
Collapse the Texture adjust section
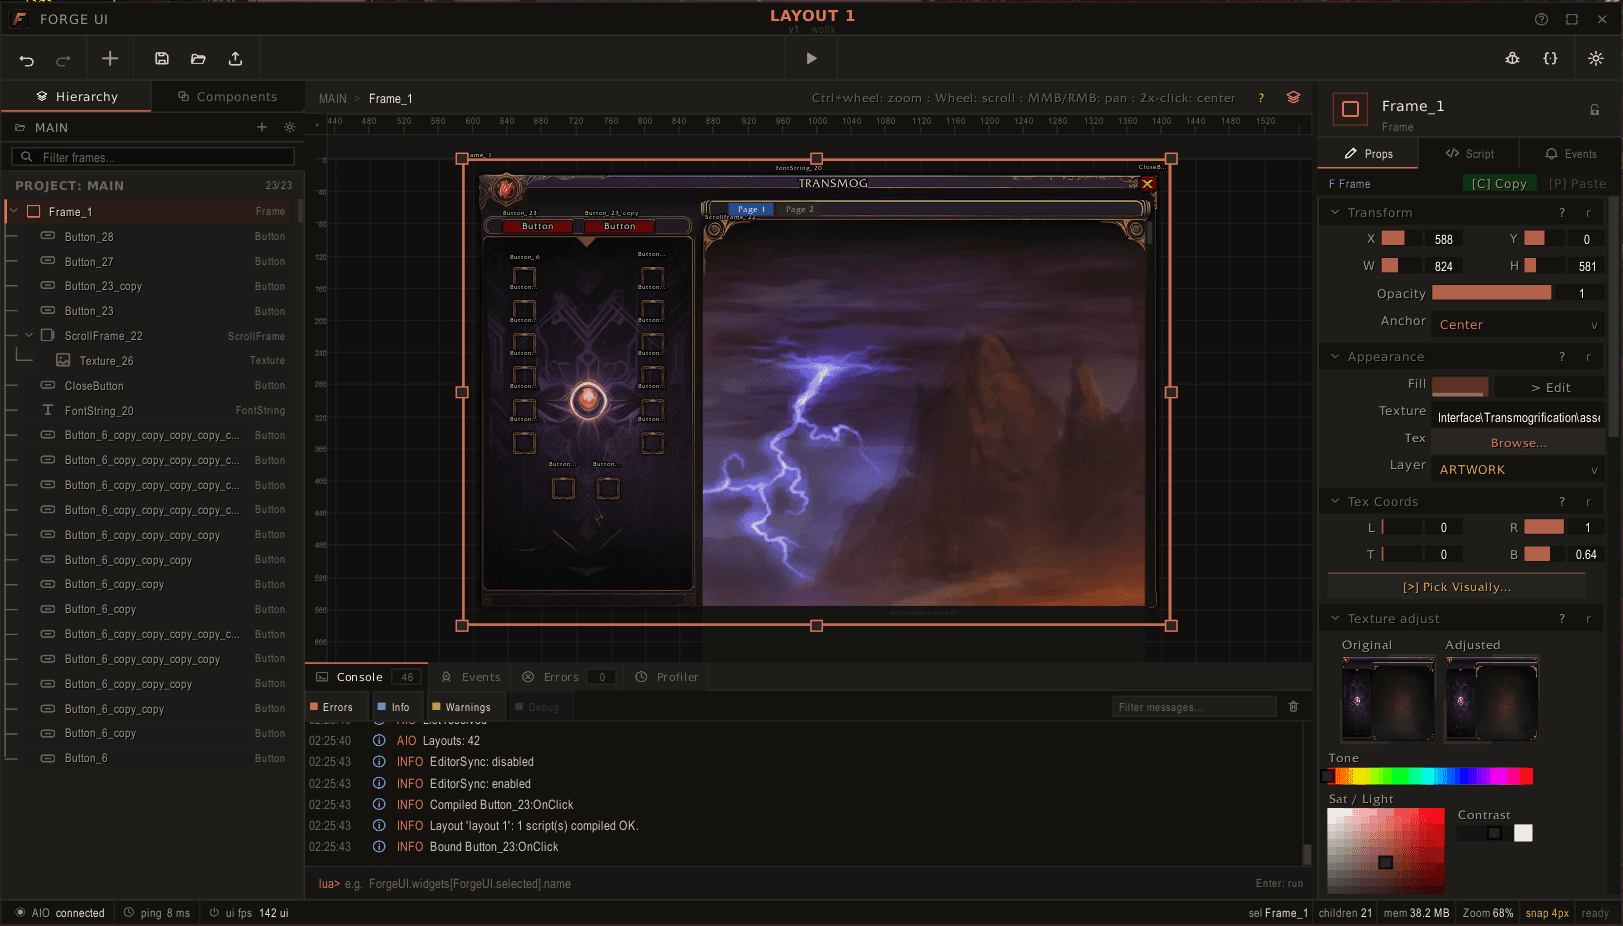tap(1335, 618)
